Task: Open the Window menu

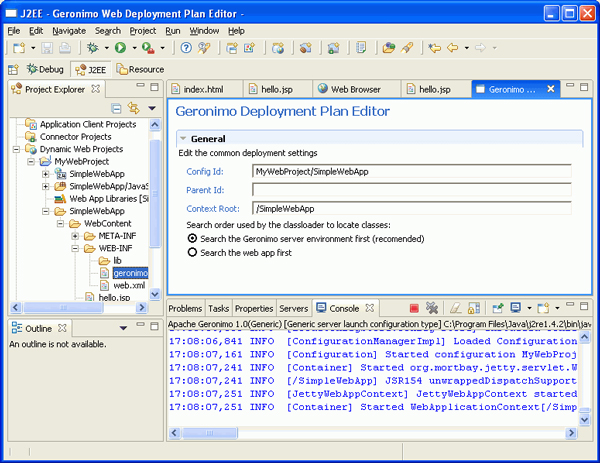Action: tap(204, 31)
